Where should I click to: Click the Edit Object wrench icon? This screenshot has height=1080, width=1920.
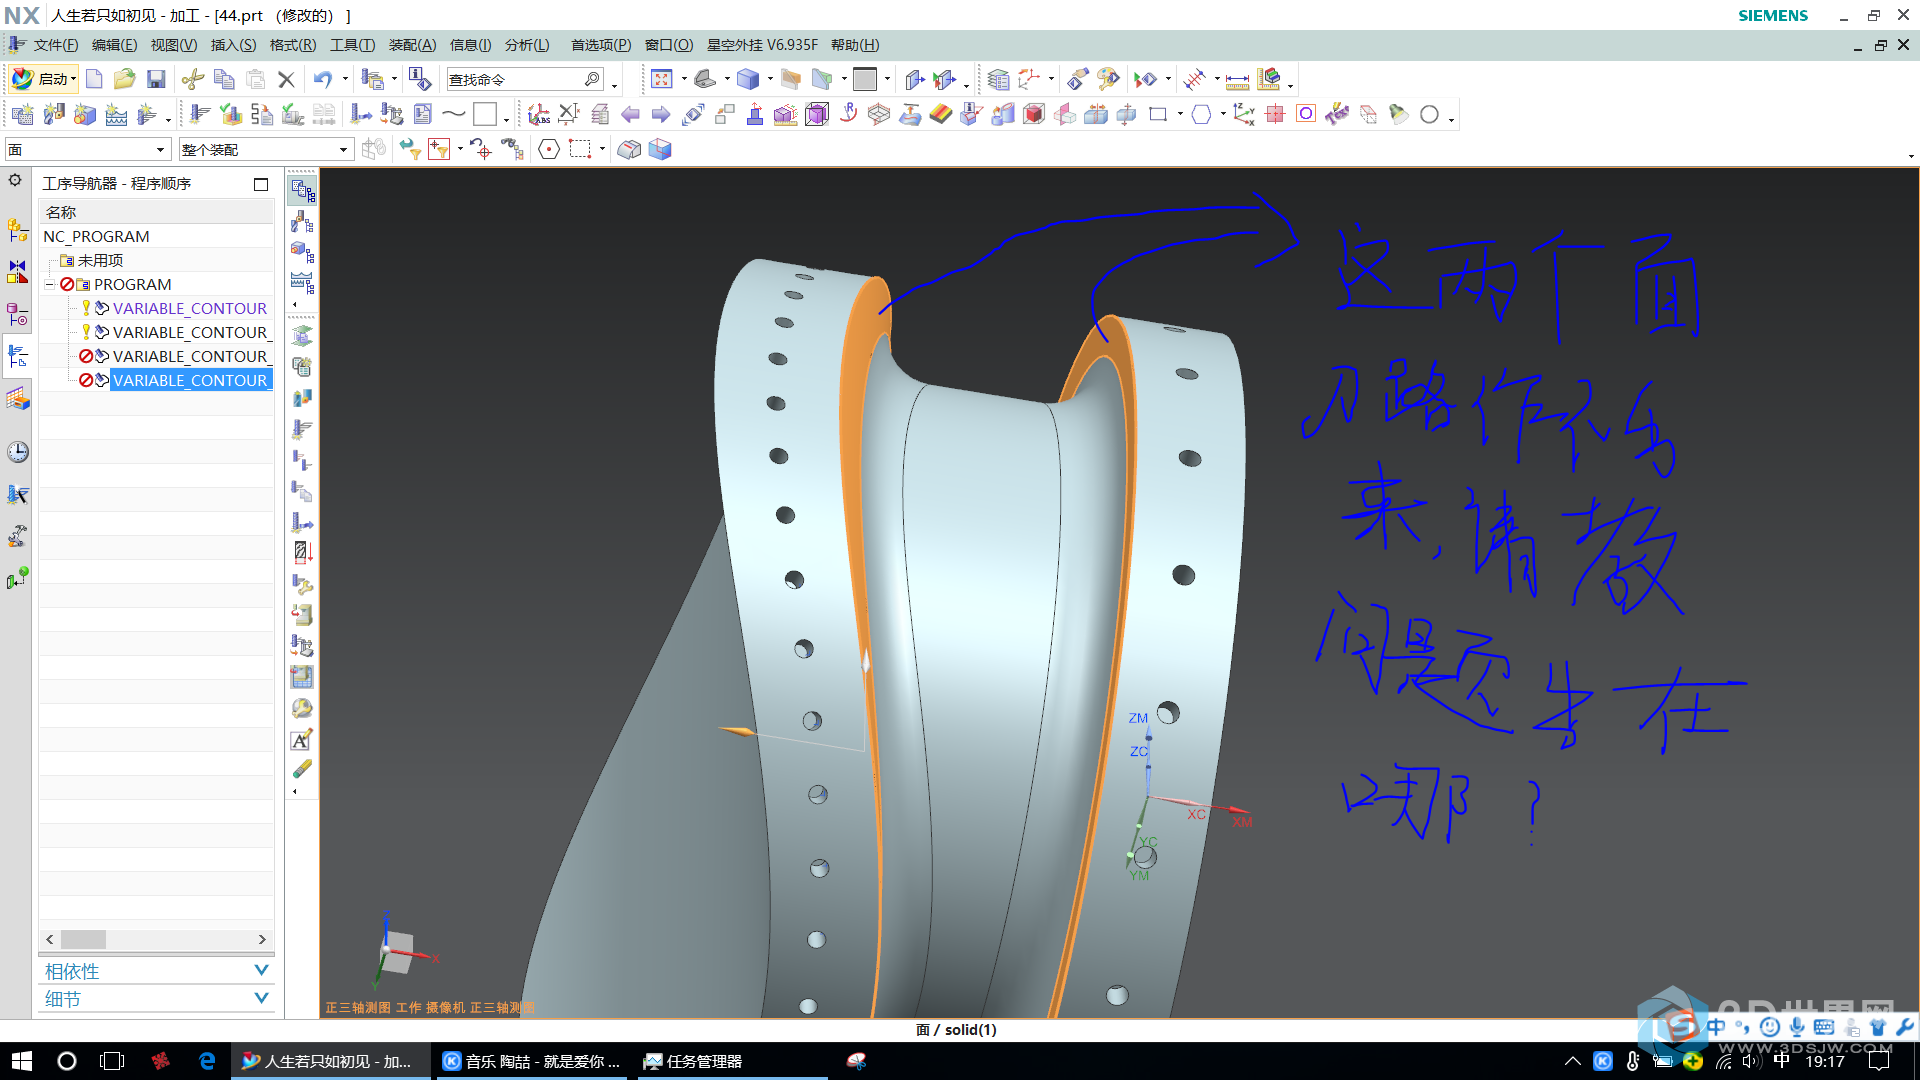pyautogui.click(x=301, y=584)
